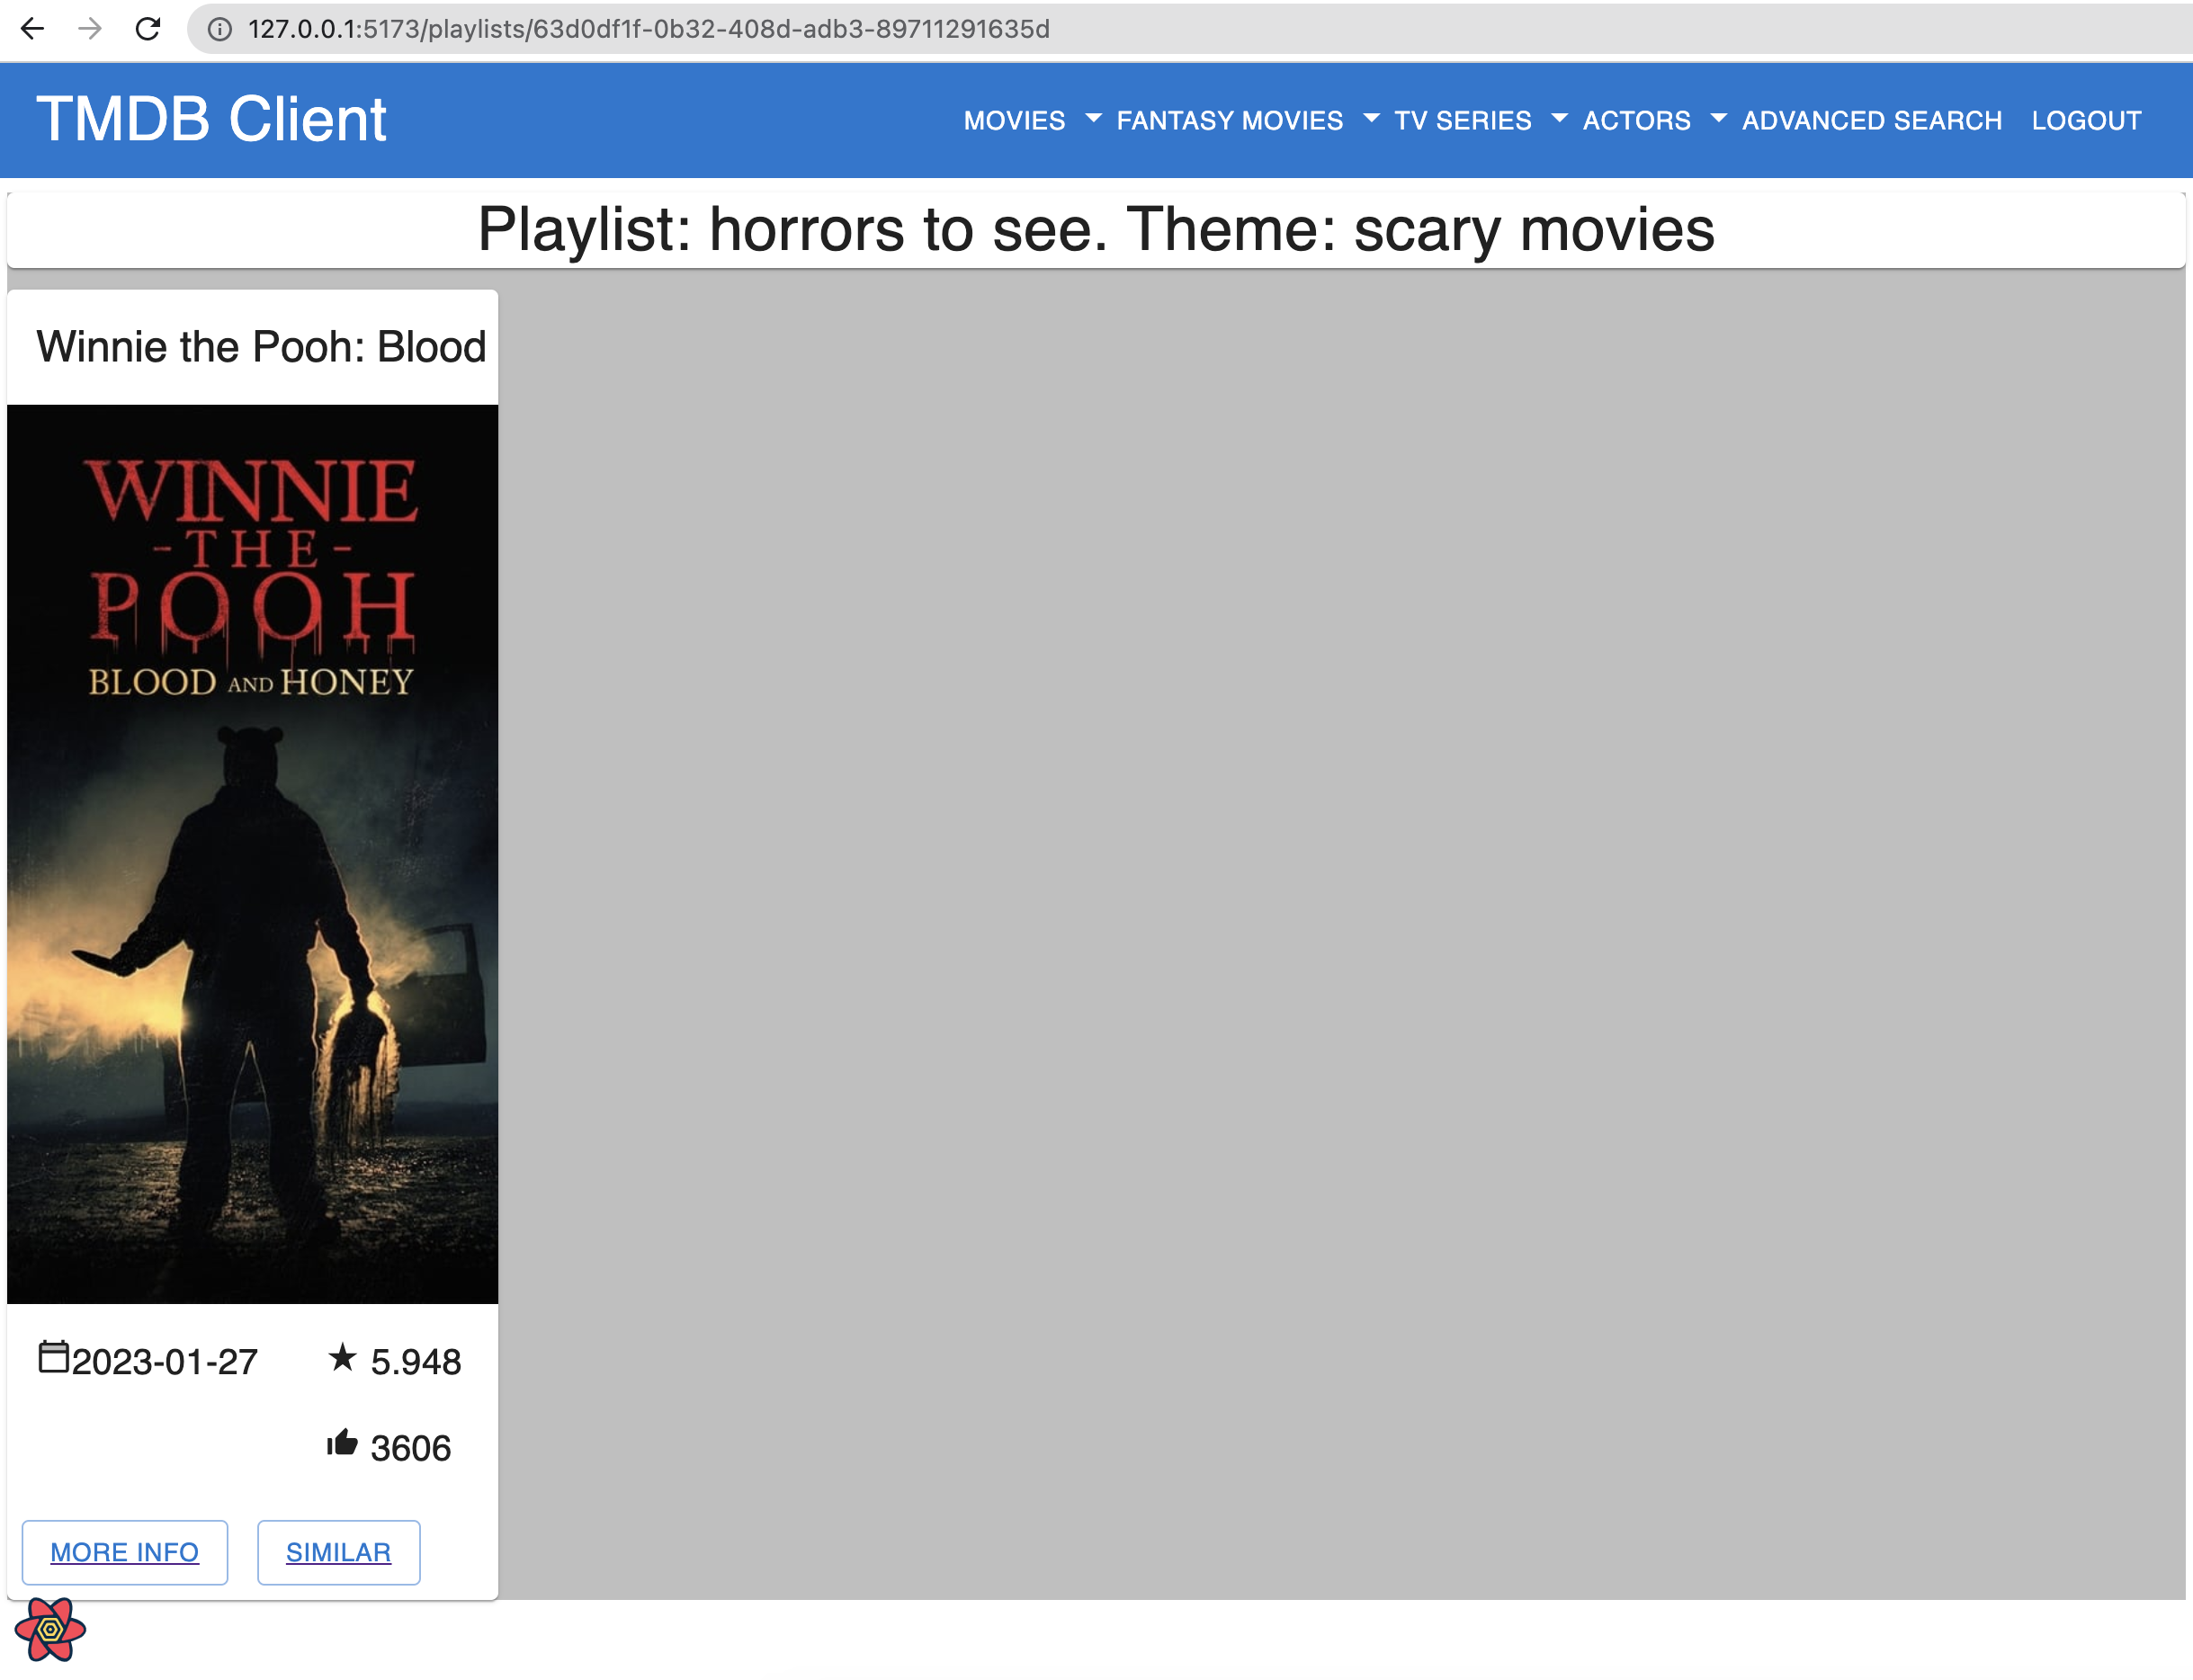2193x1680 pixels.
Task: Click the browser back arrow
Action: [x=32, y=29]
